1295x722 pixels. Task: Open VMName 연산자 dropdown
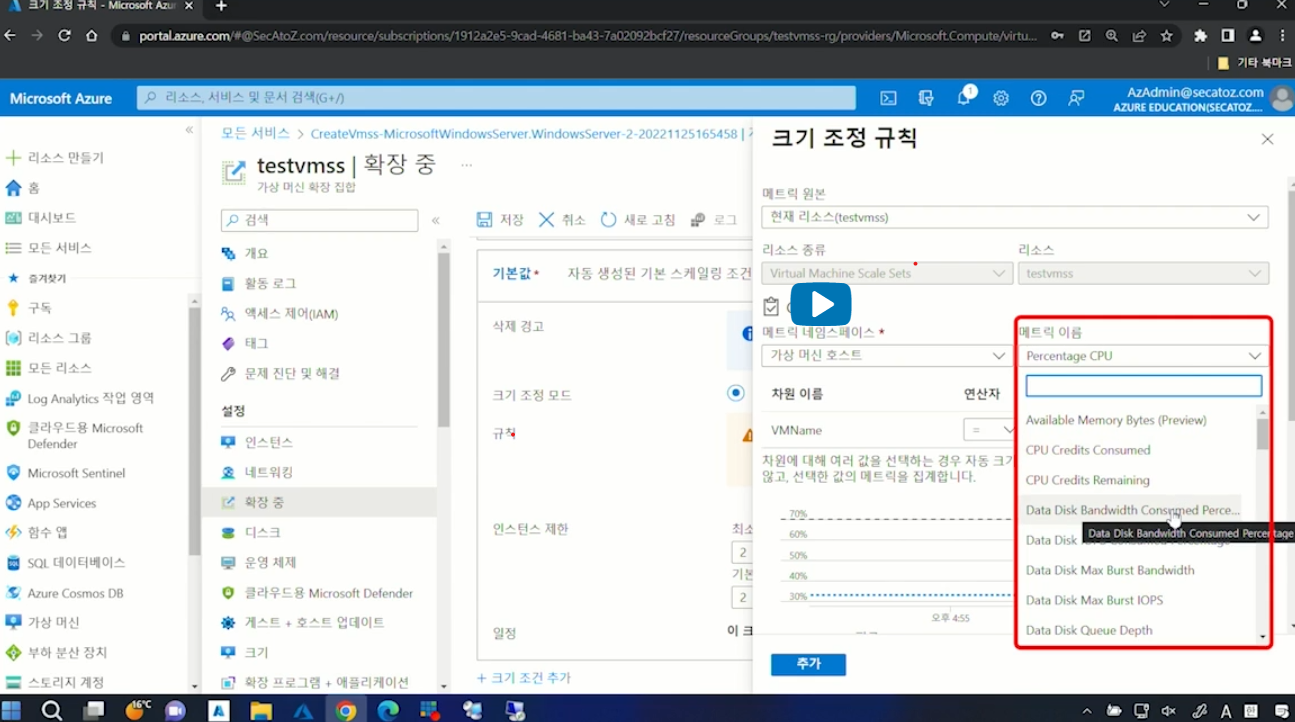(x=988, y=430)
